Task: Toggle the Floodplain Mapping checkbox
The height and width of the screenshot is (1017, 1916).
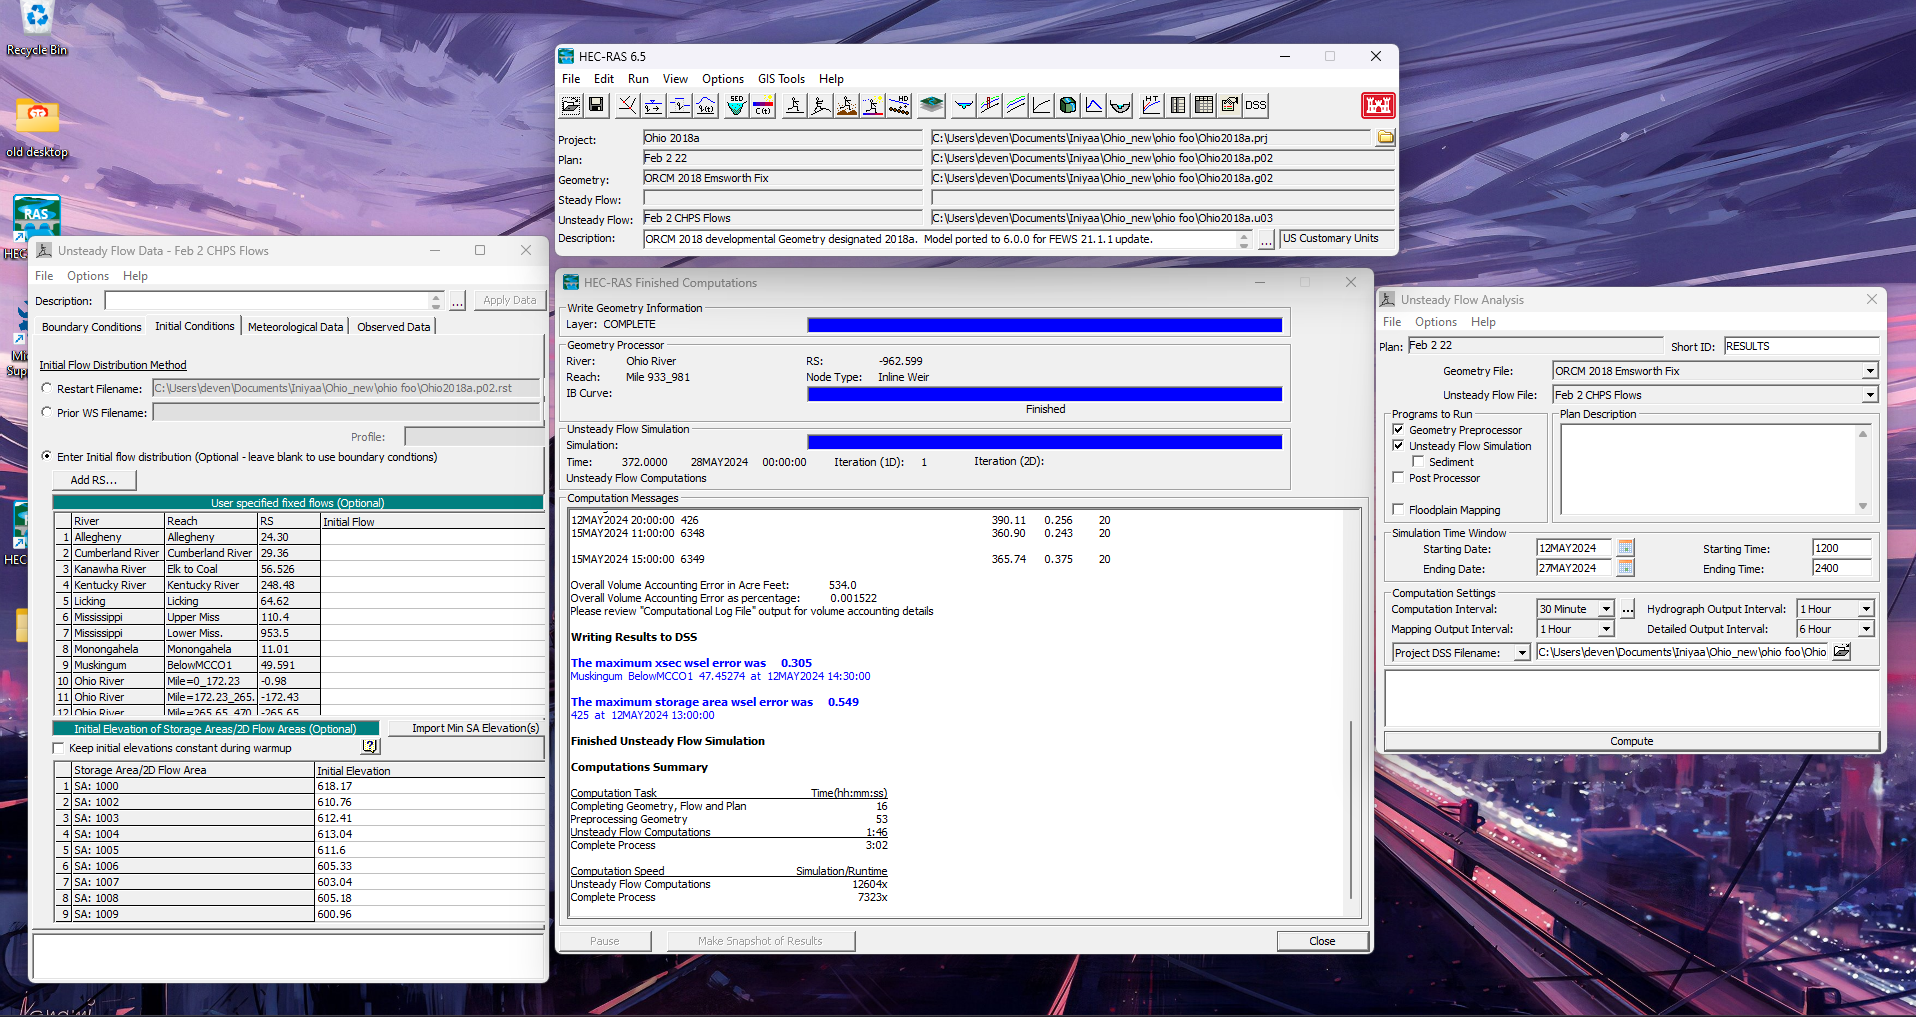Action: tap(1398, 510)
